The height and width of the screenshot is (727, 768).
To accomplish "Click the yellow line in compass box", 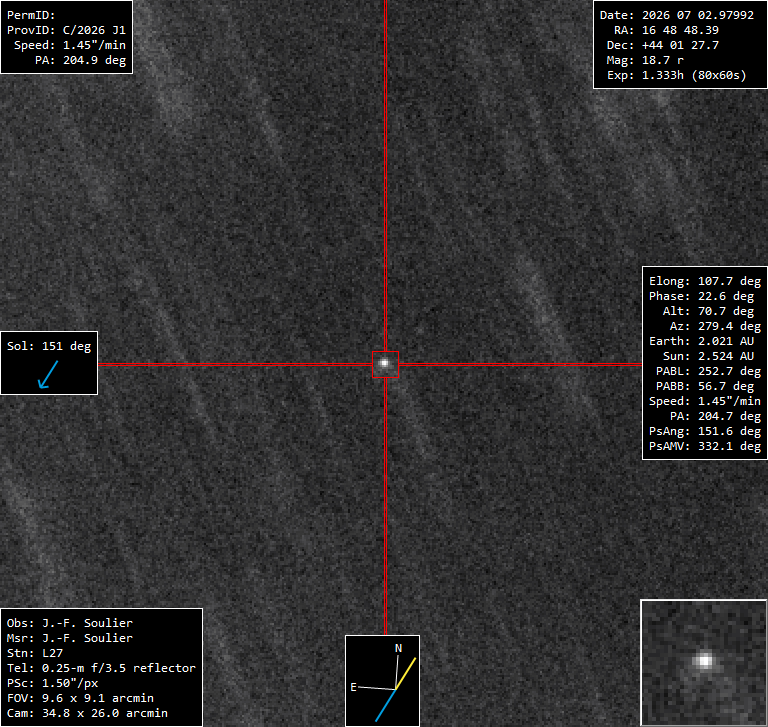I will [x=406, y=674].
